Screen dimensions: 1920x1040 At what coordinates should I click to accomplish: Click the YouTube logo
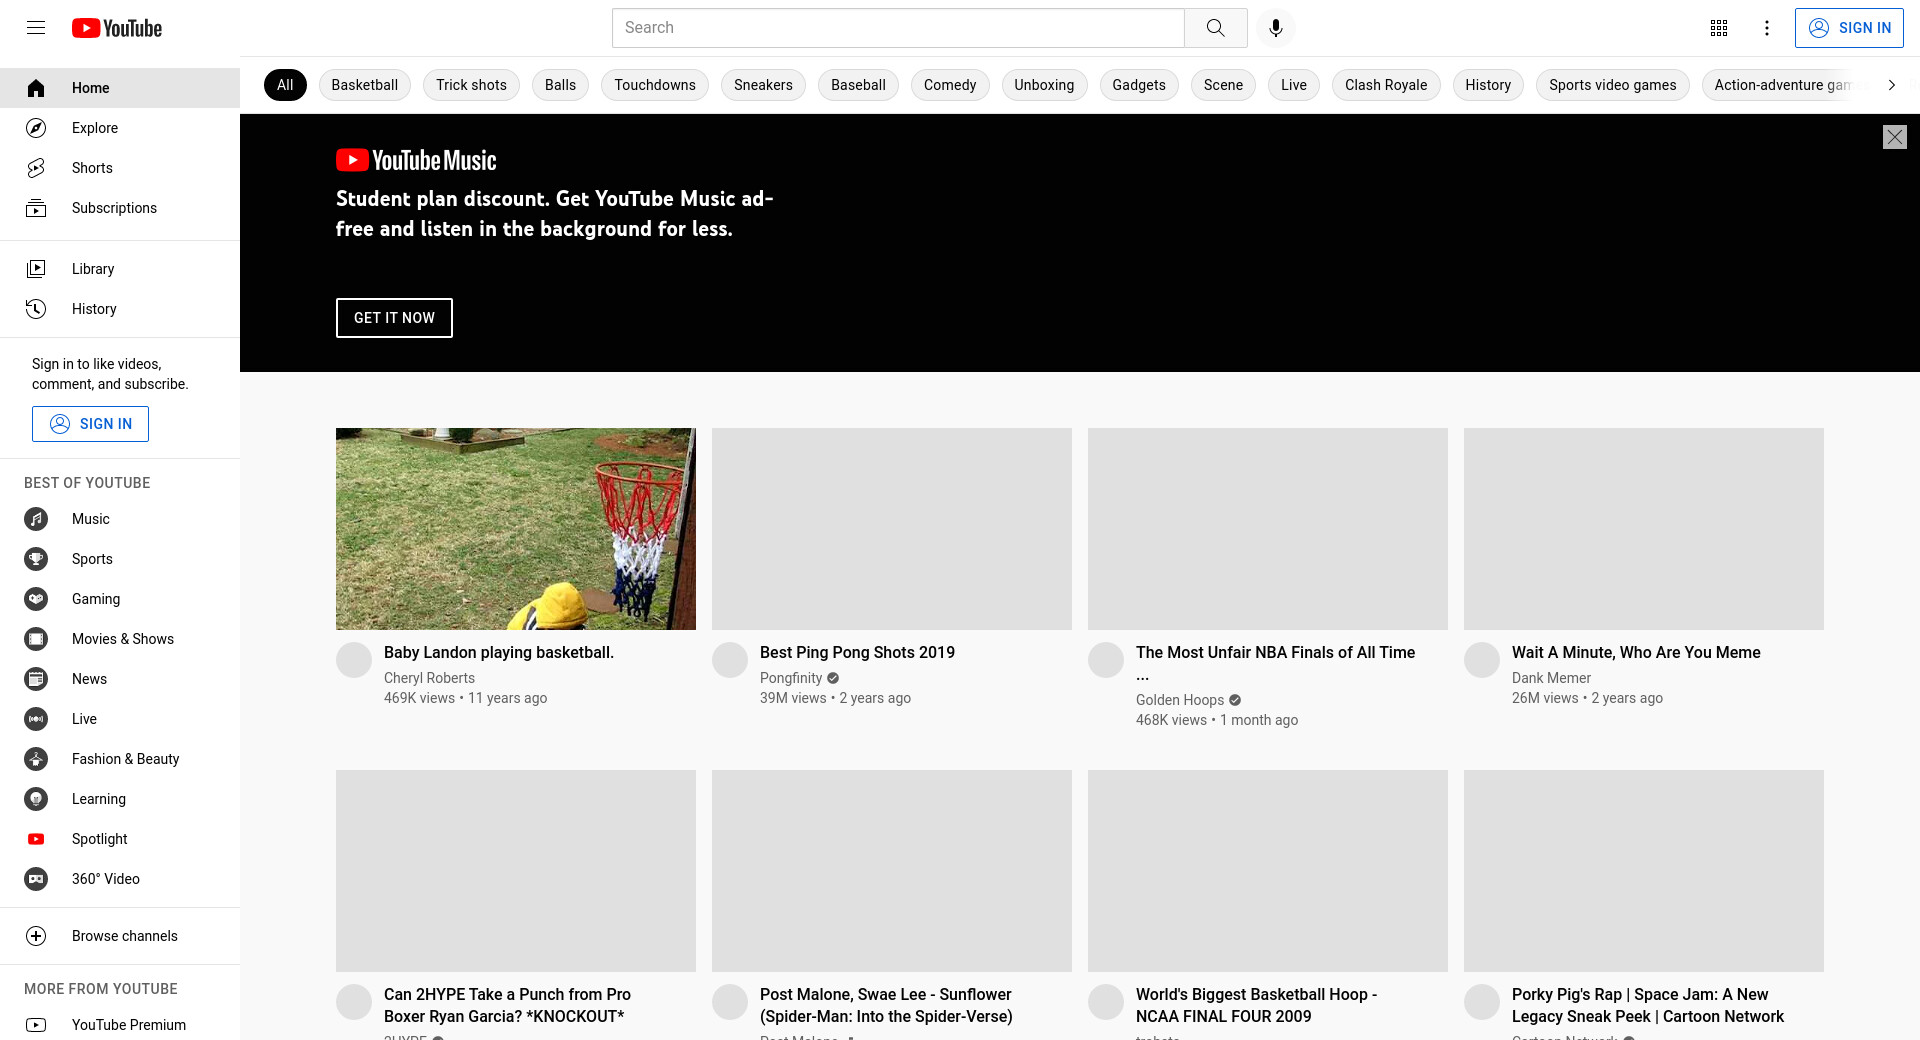click(x=117, y=28)
